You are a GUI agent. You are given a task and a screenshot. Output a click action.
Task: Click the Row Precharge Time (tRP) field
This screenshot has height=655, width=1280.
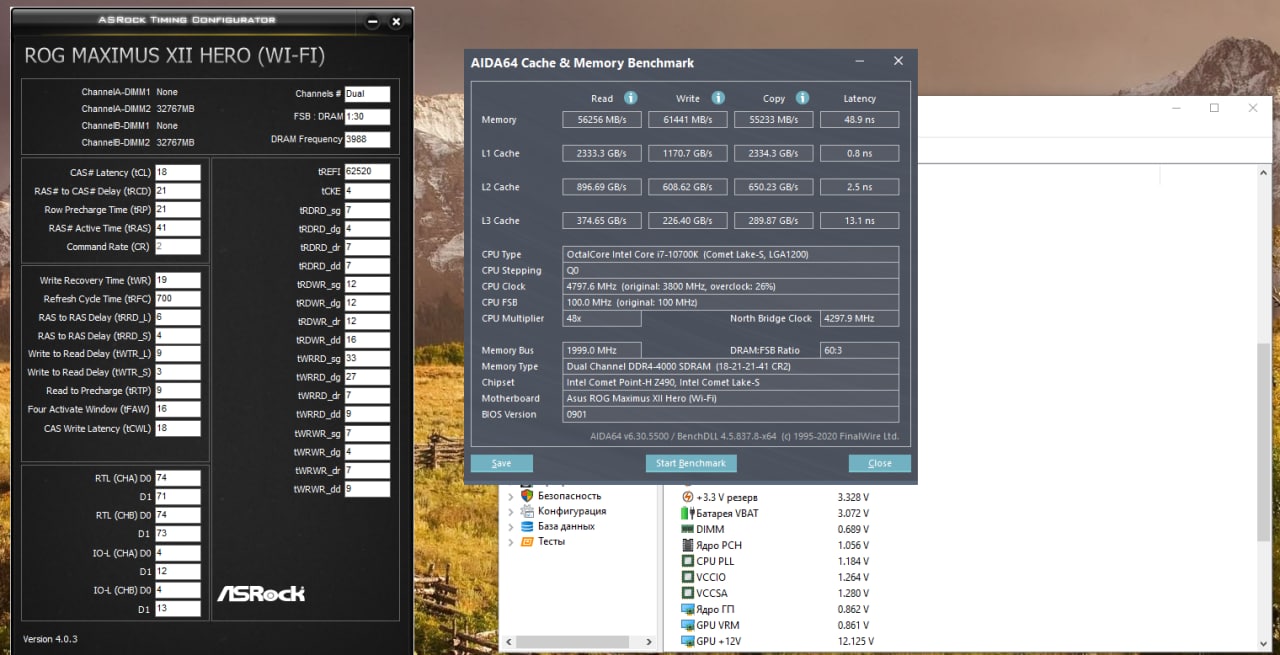click(x=178, y=210)
